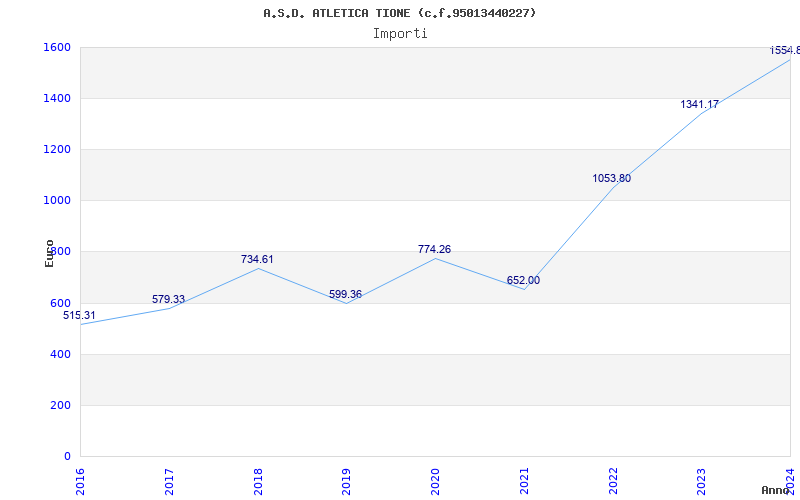This screenshot has width=800, height=500.
Task: Click the x-axis year 2021
Action: [x=524, y=482]
